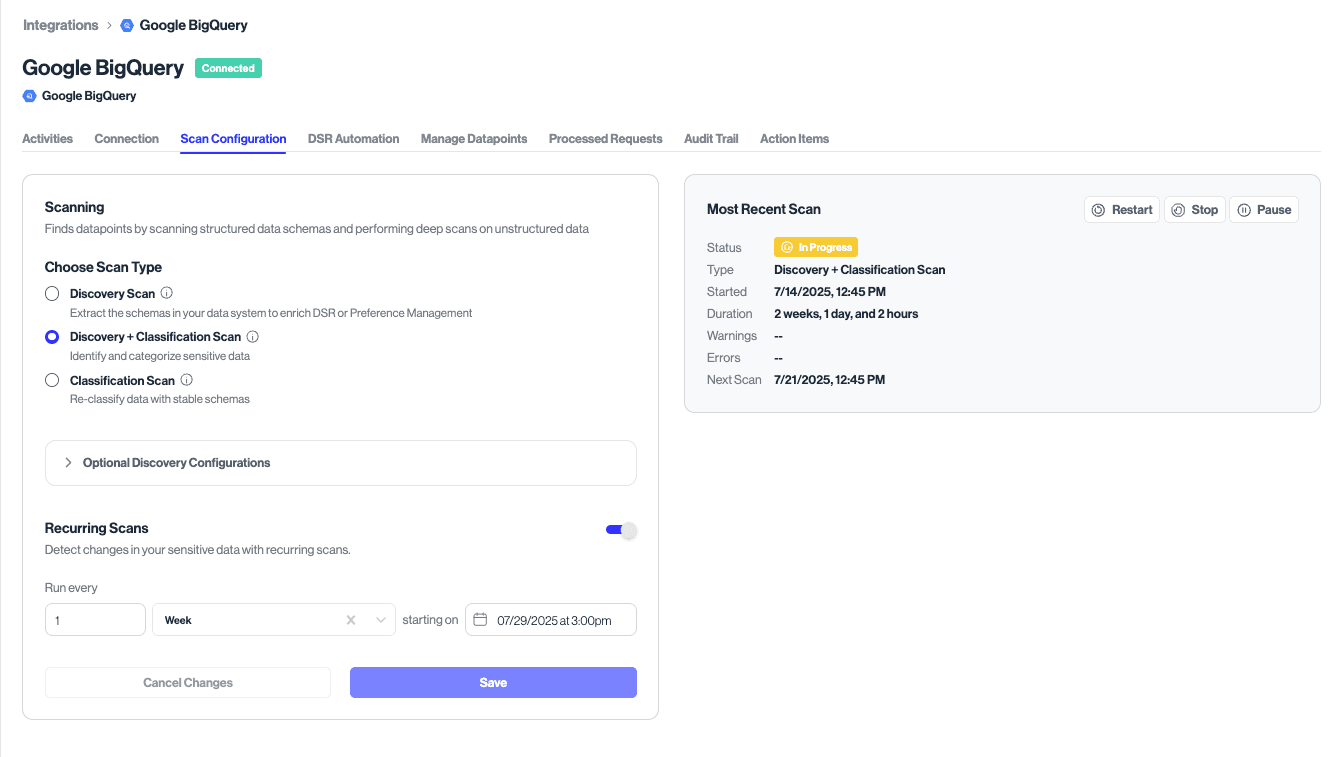
Task: Restart the most recent scan
Action: [x=1121, y=209]
